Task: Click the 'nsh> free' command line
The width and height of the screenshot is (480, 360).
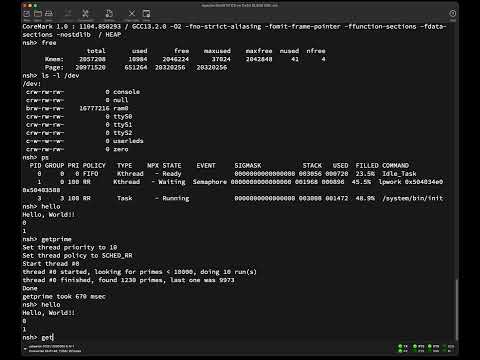Action: (x=39, y=43)
